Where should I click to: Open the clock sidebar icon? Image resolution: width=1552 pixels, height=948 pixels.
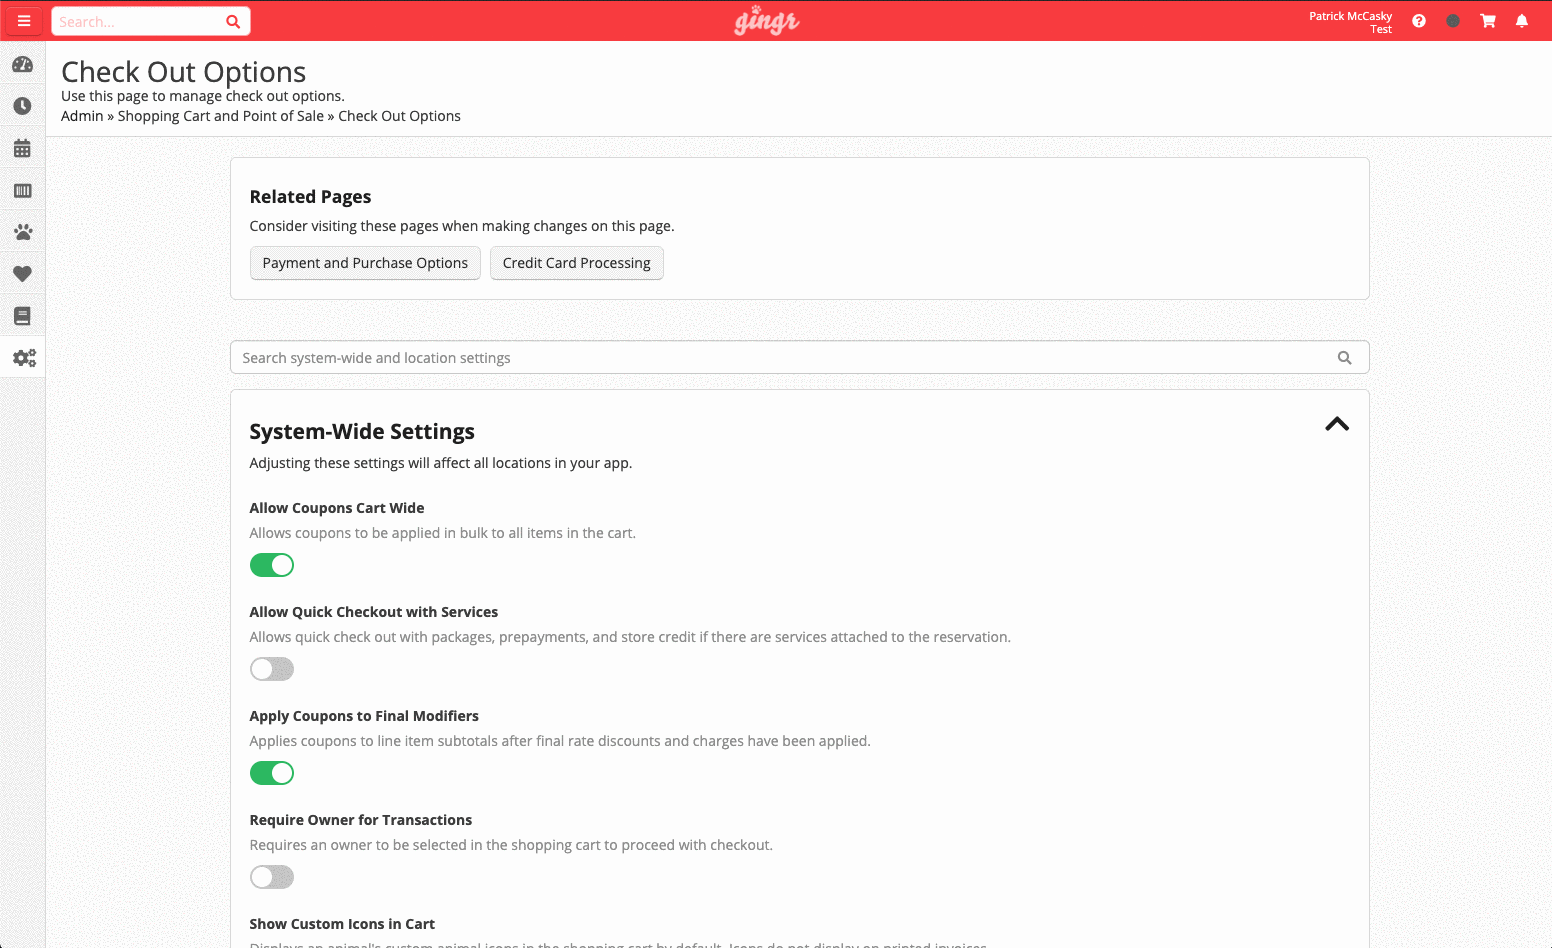point(23,106)
